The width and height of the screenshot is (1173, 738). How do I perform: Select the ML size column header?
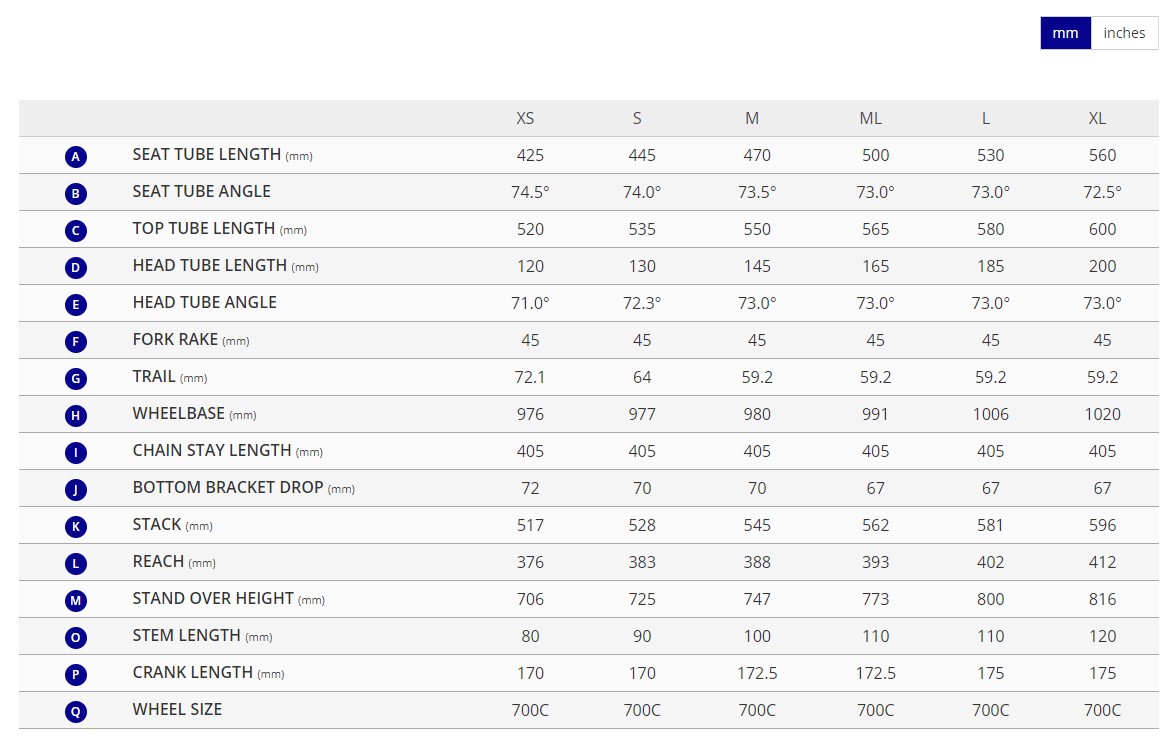point(870,118)
